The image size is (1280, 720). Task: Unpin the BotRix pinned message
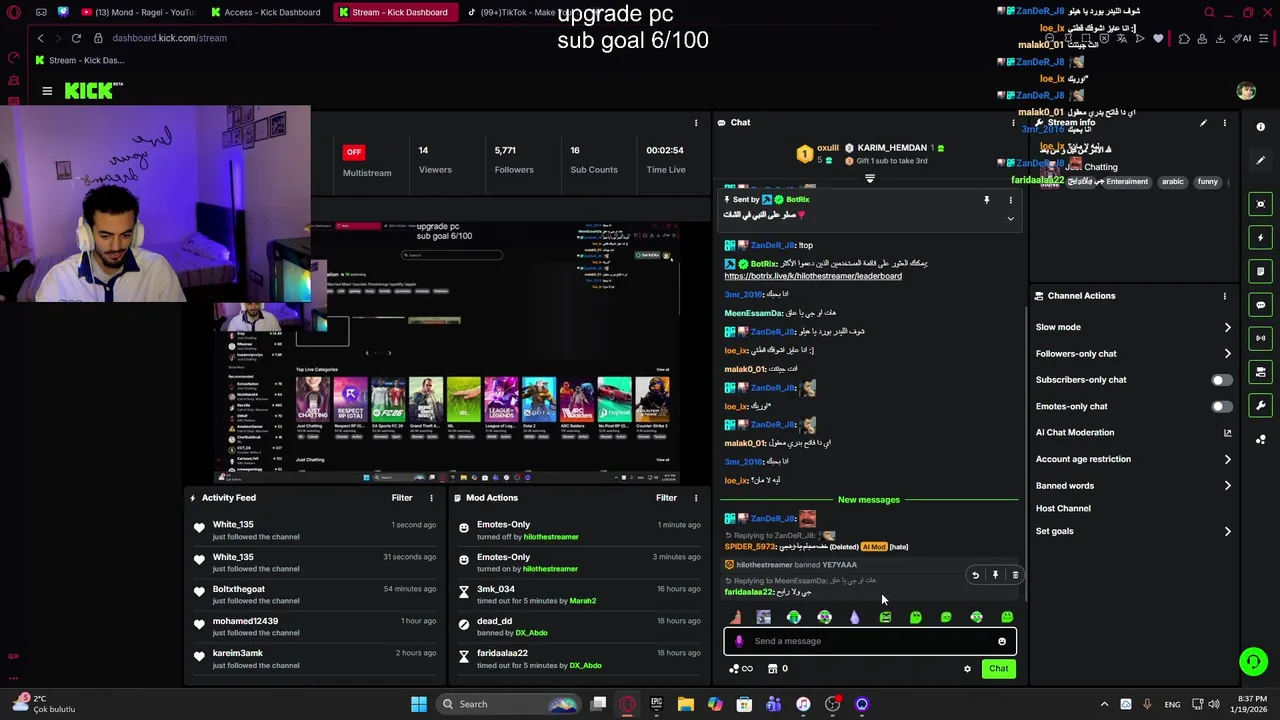tap(986, 200)
